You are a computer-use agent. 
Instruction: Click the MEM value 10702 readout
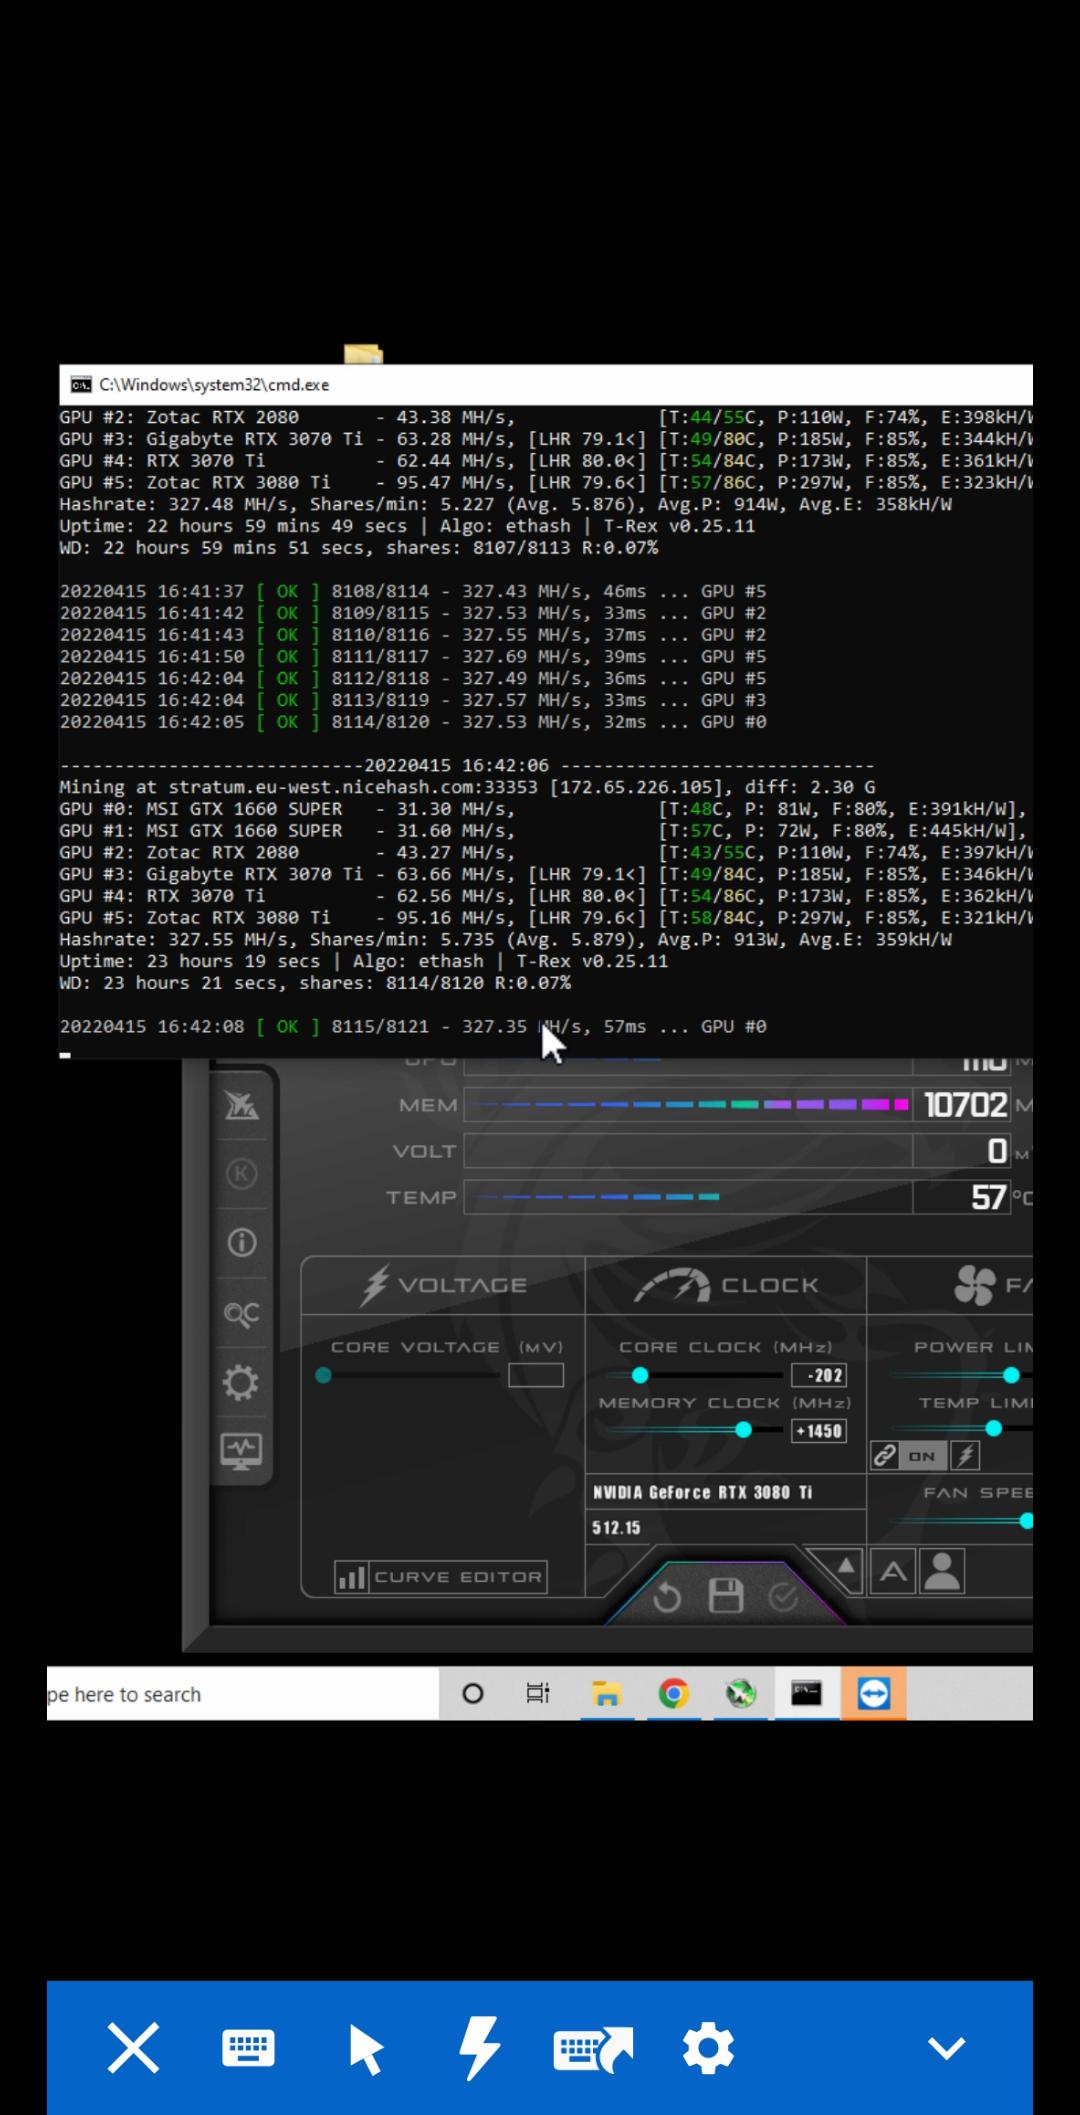pyautogui.click(x=965, y=1105)
